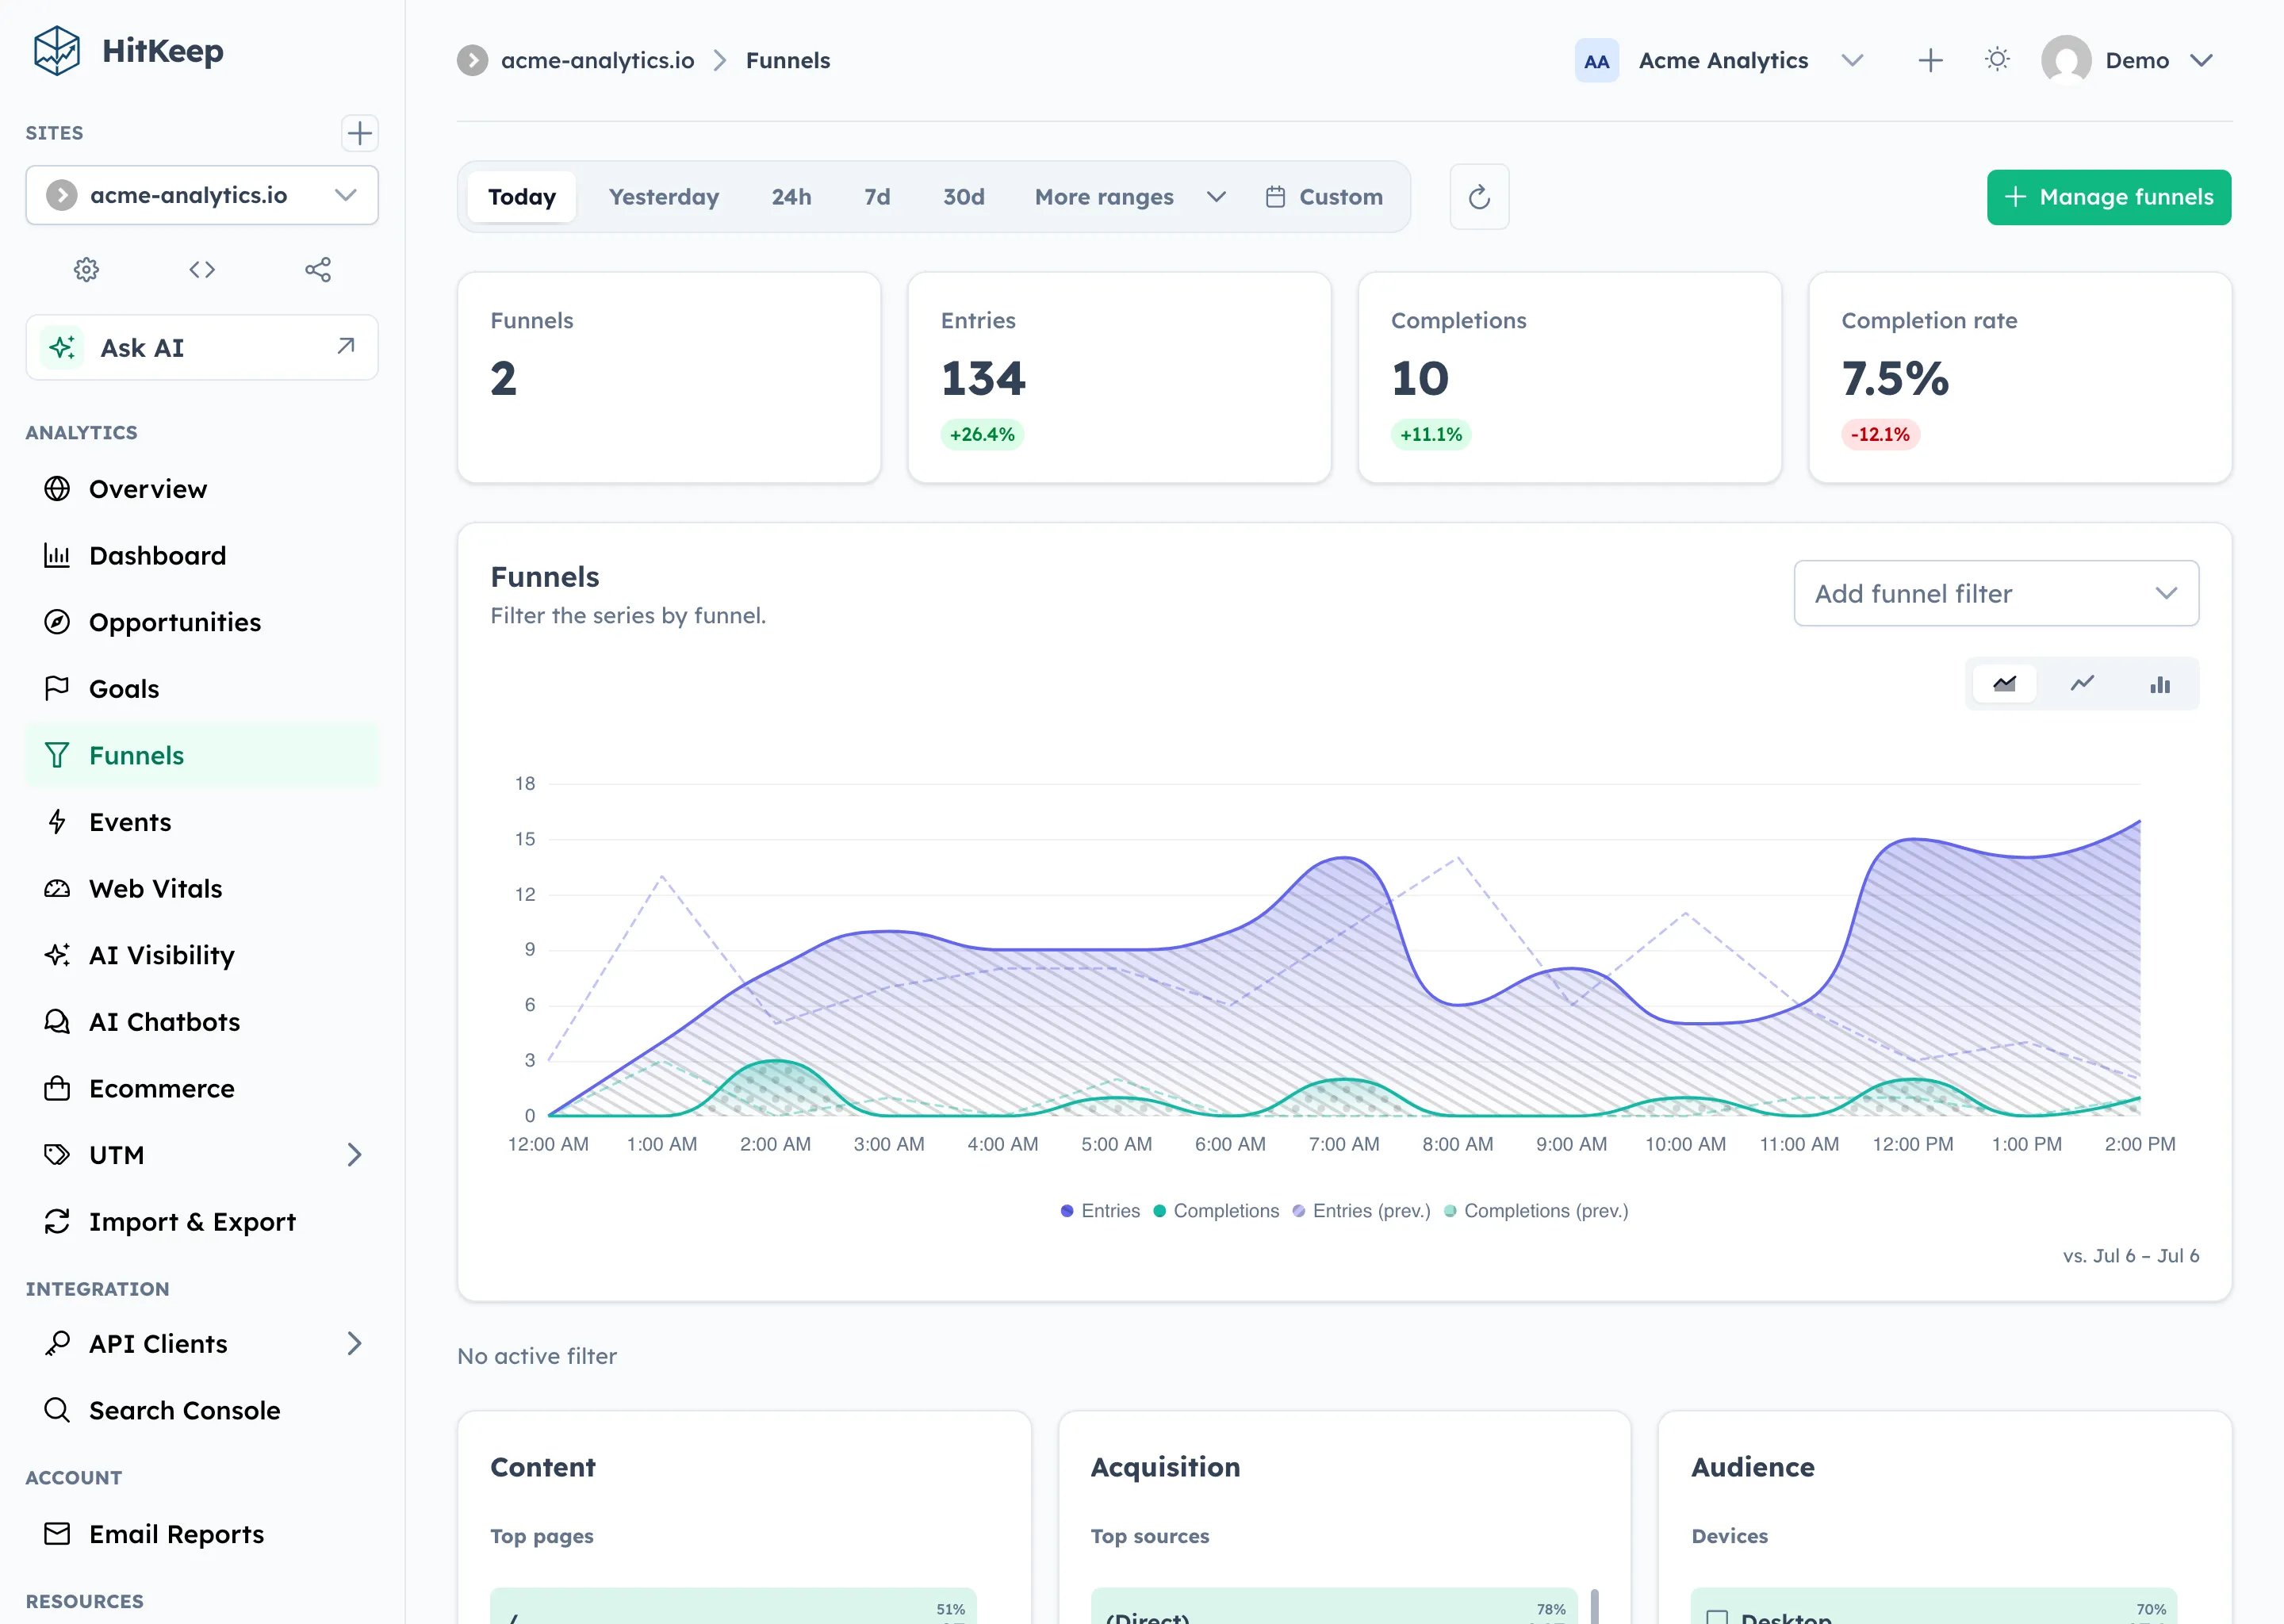
Task: Open the Ask AI assistant
Action: (202, 348)
